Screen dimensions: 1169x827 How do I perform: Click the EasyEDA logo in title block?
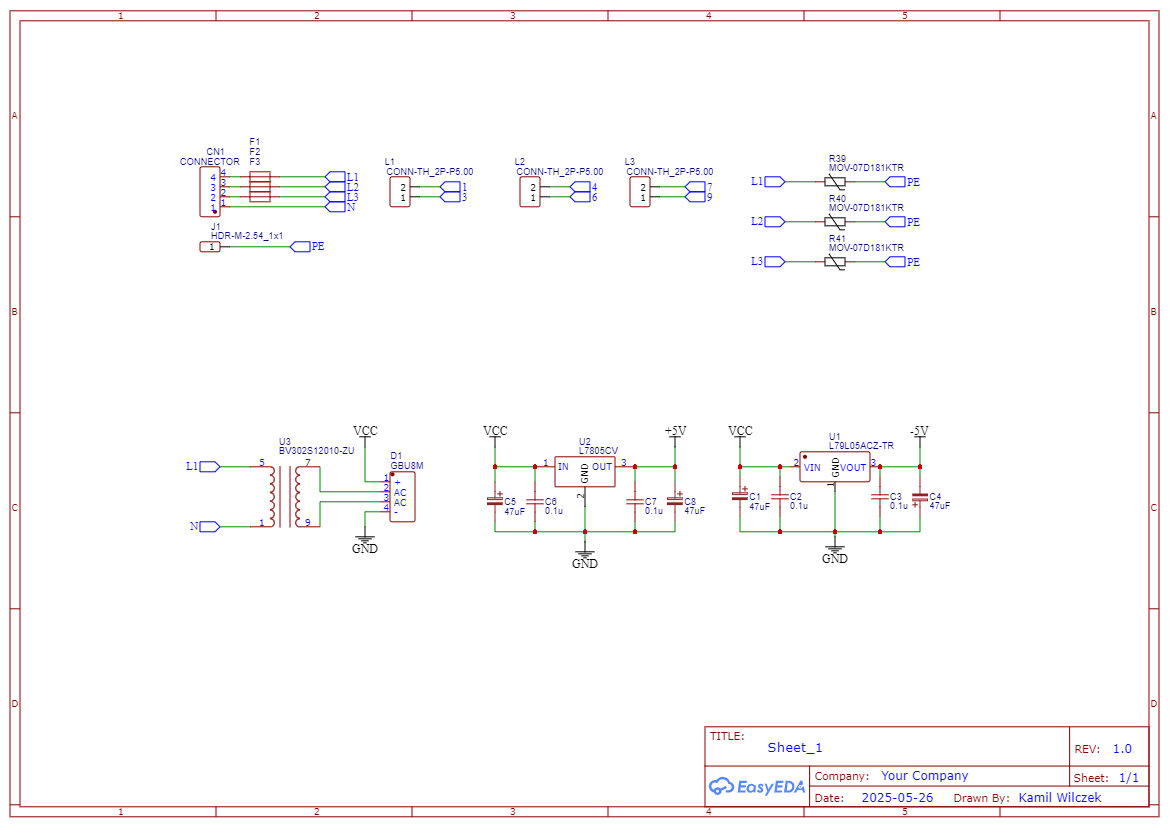pos(757,786)
